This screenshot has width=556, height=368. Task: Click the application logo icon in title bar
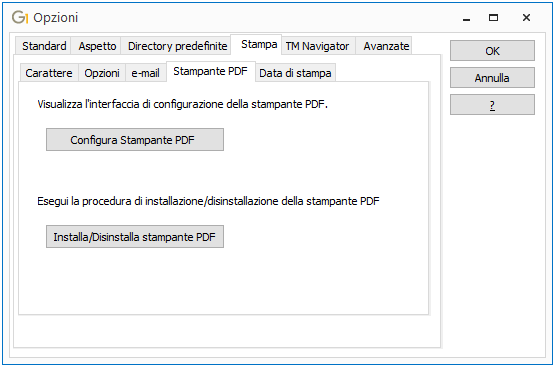click(20, 17)
